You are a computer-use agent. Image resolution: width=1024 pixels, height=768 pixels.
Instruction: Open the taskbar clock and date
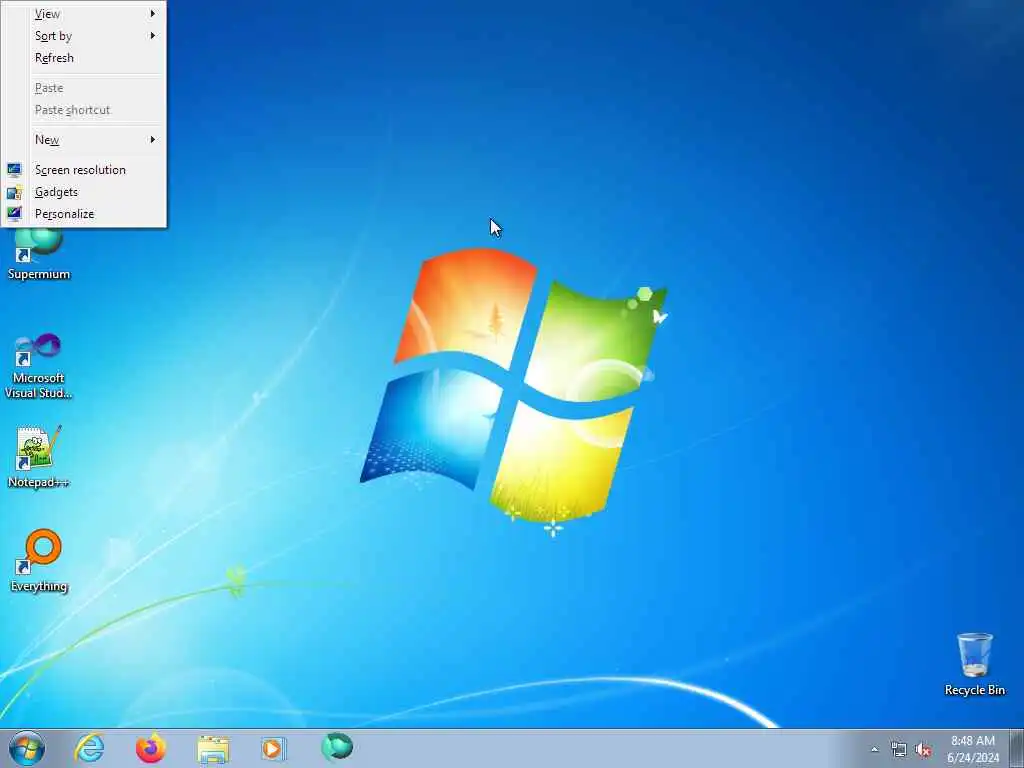973,749
